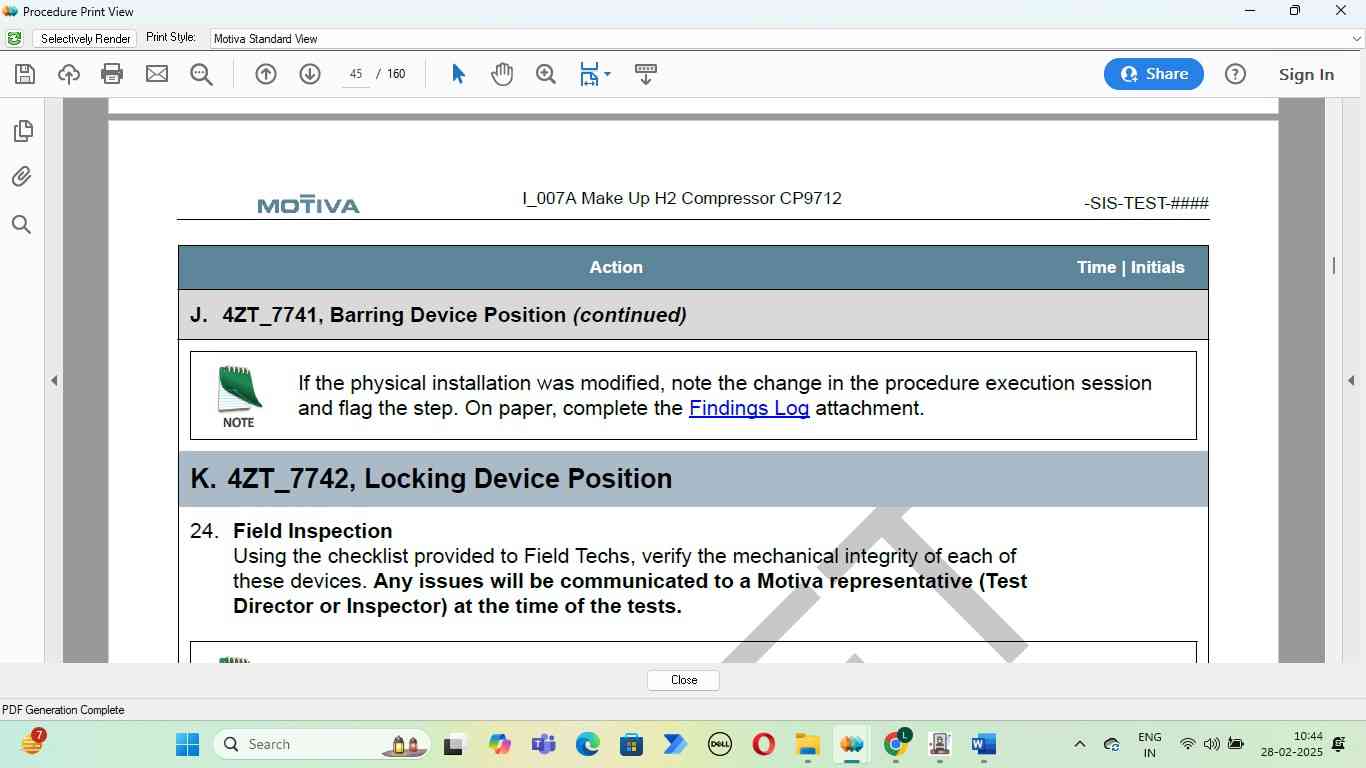Click the page number field showing 45
Screen dimensions: 1366x768
pyautogui.click(x=356, y=74)
